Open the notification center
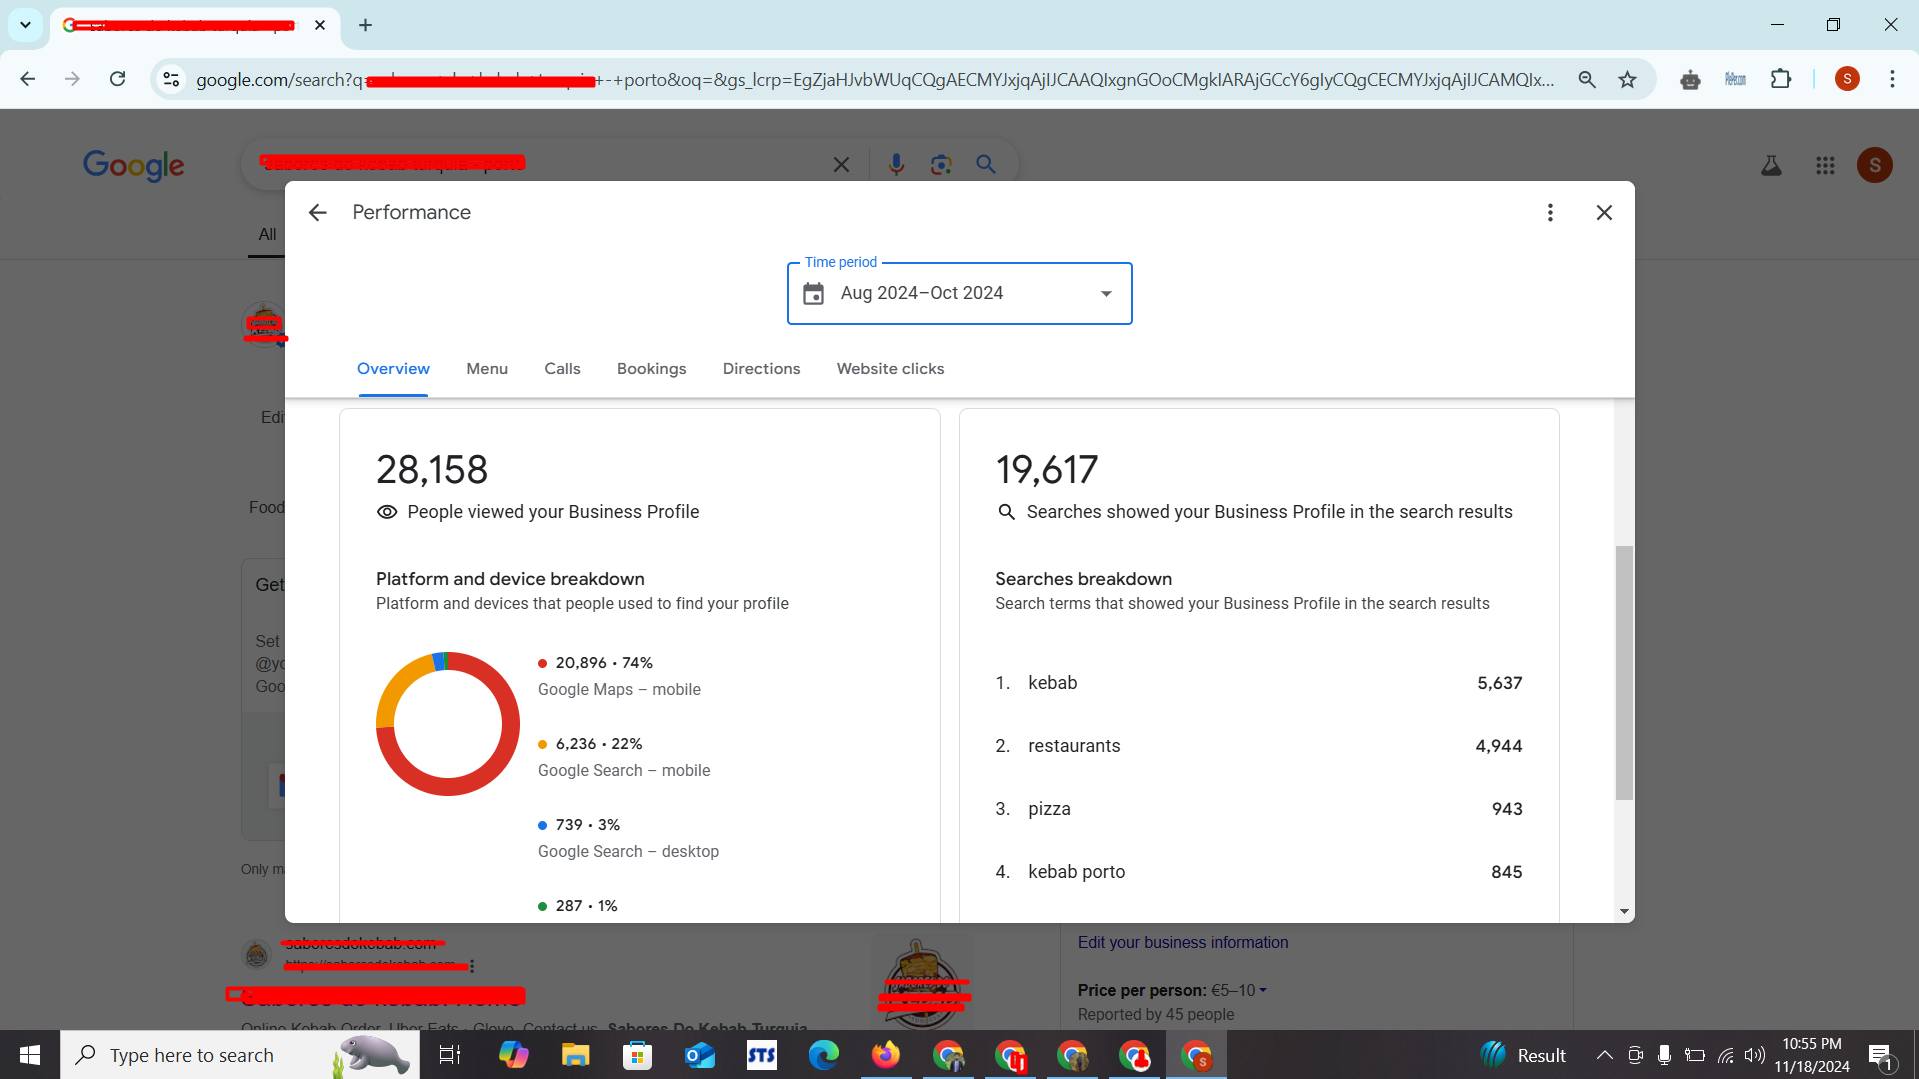This screenshot has width=1919, height=1079. coord(1880,1055)
